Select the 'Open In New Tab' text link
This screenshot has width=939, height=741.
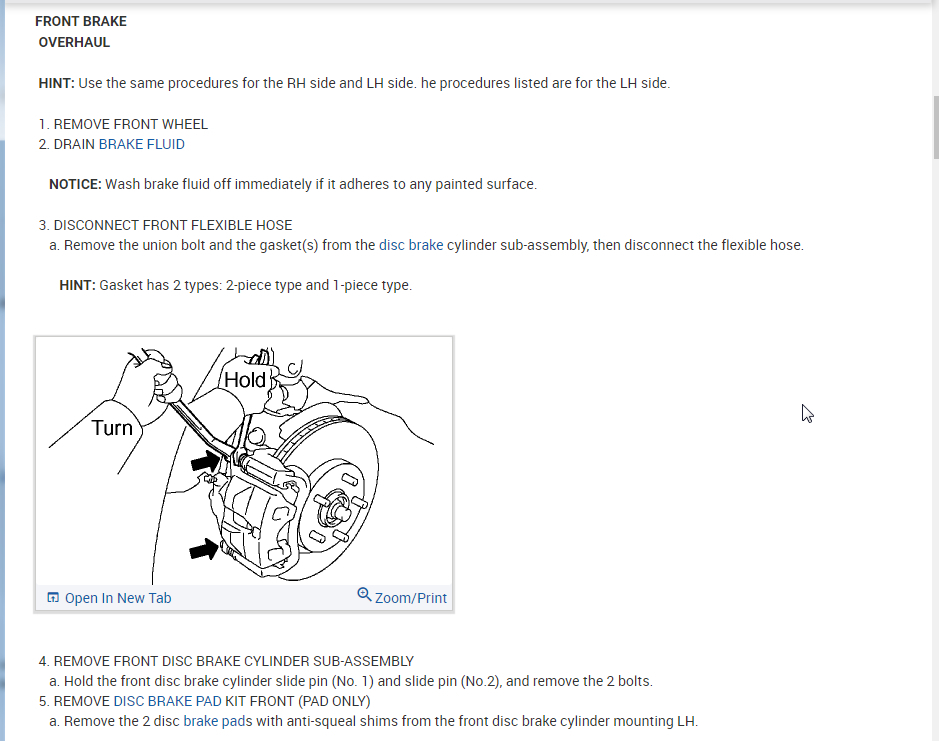(118, 598)
